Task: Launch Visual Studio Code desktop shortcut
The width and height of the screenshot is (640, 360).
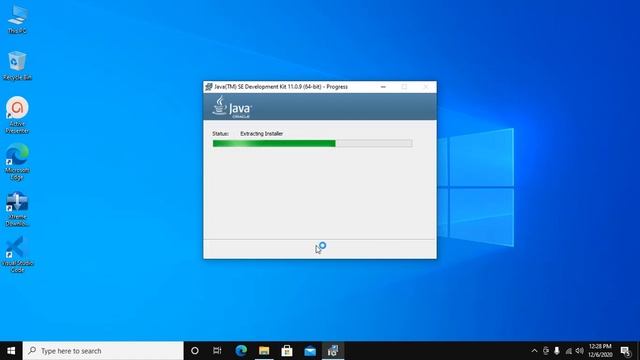Action: [x=17, y=254]
